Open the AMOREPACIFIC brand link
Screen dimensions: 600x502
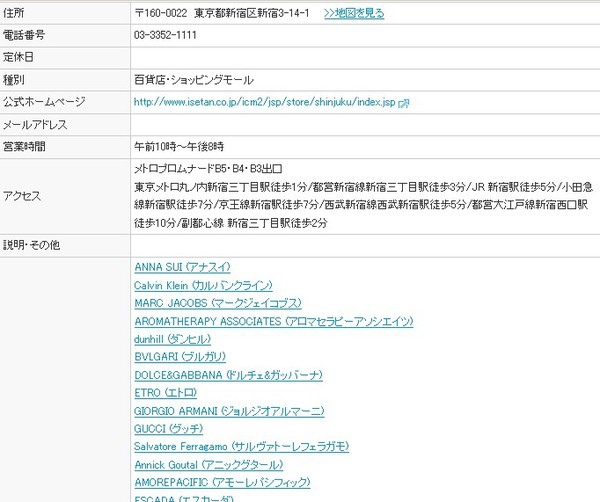(222, 482)
